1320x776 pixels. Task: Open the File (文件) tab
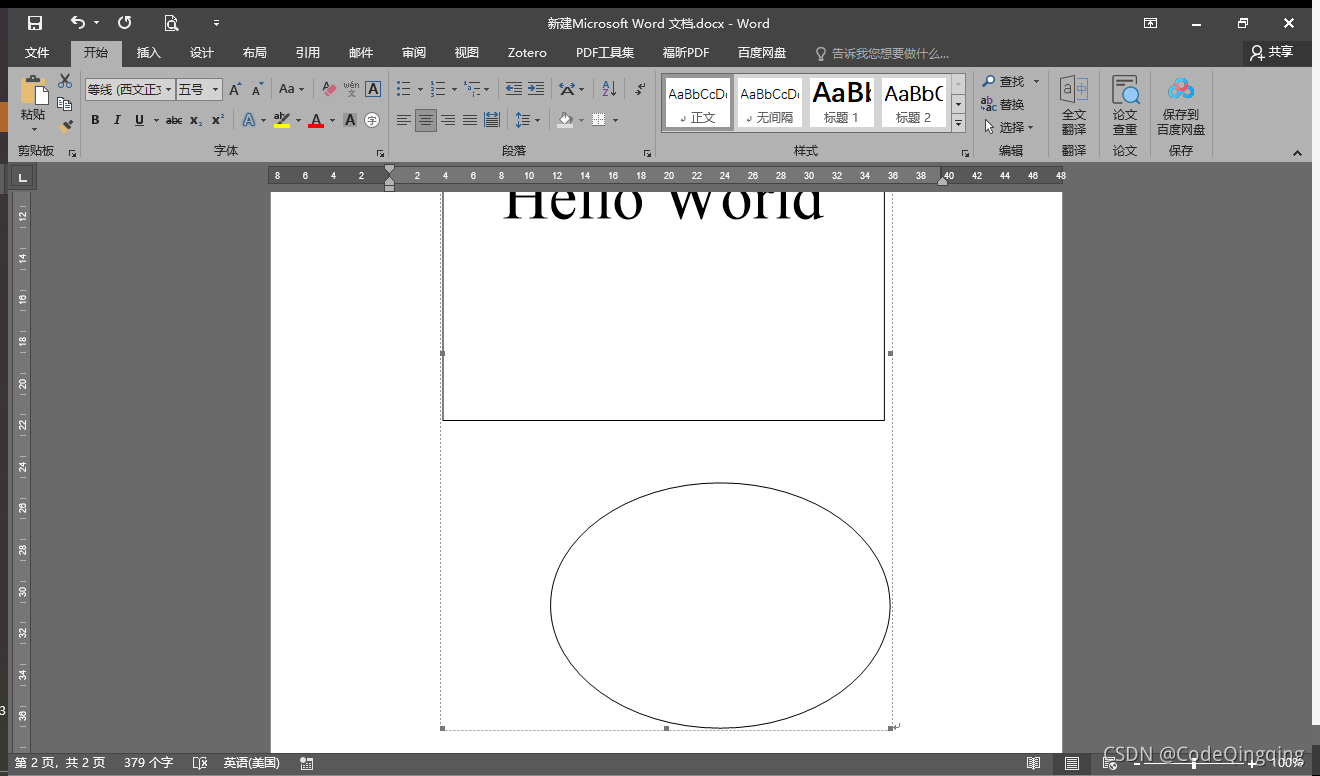[37, 53]
